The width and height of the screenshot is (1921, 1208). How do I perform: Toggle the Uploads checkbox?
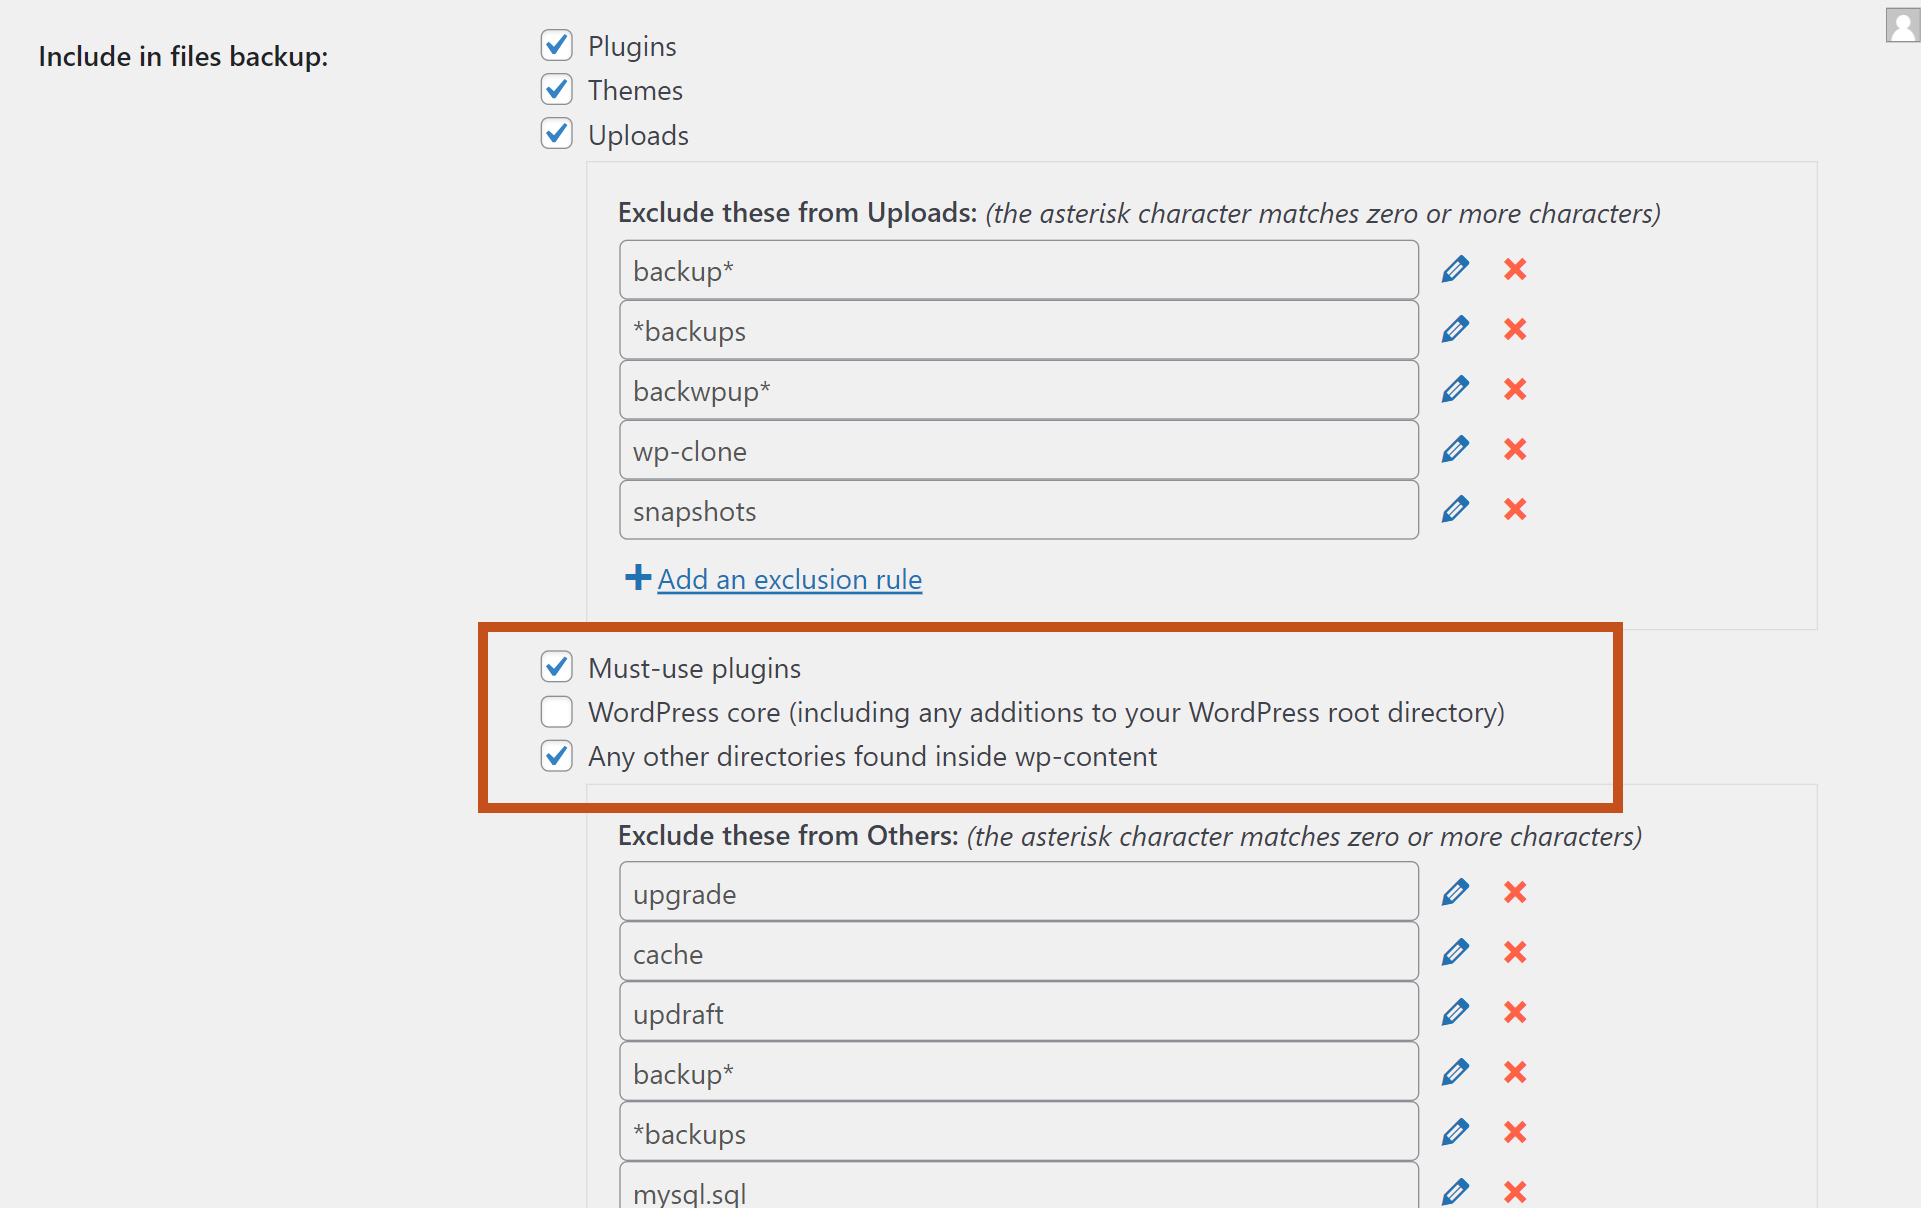pyautogui.click(x=557, y=133)
